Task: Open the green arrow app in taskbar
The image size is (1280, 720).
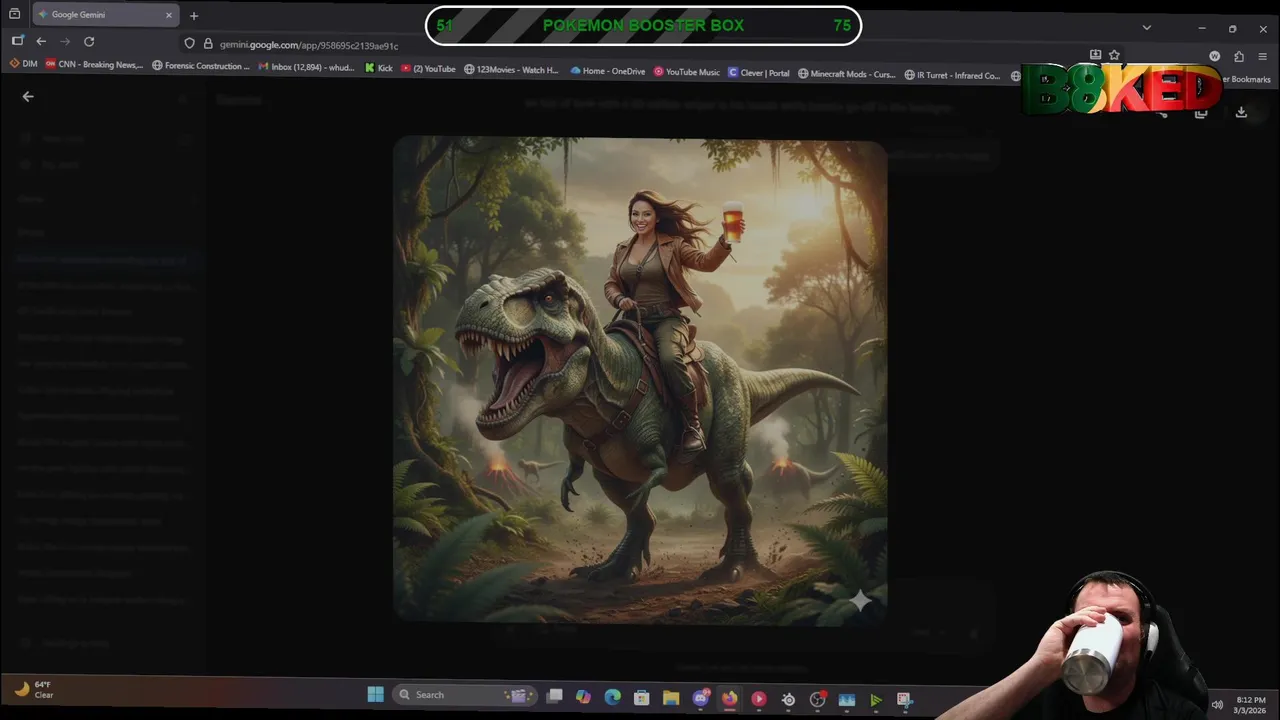Action: 876,701
